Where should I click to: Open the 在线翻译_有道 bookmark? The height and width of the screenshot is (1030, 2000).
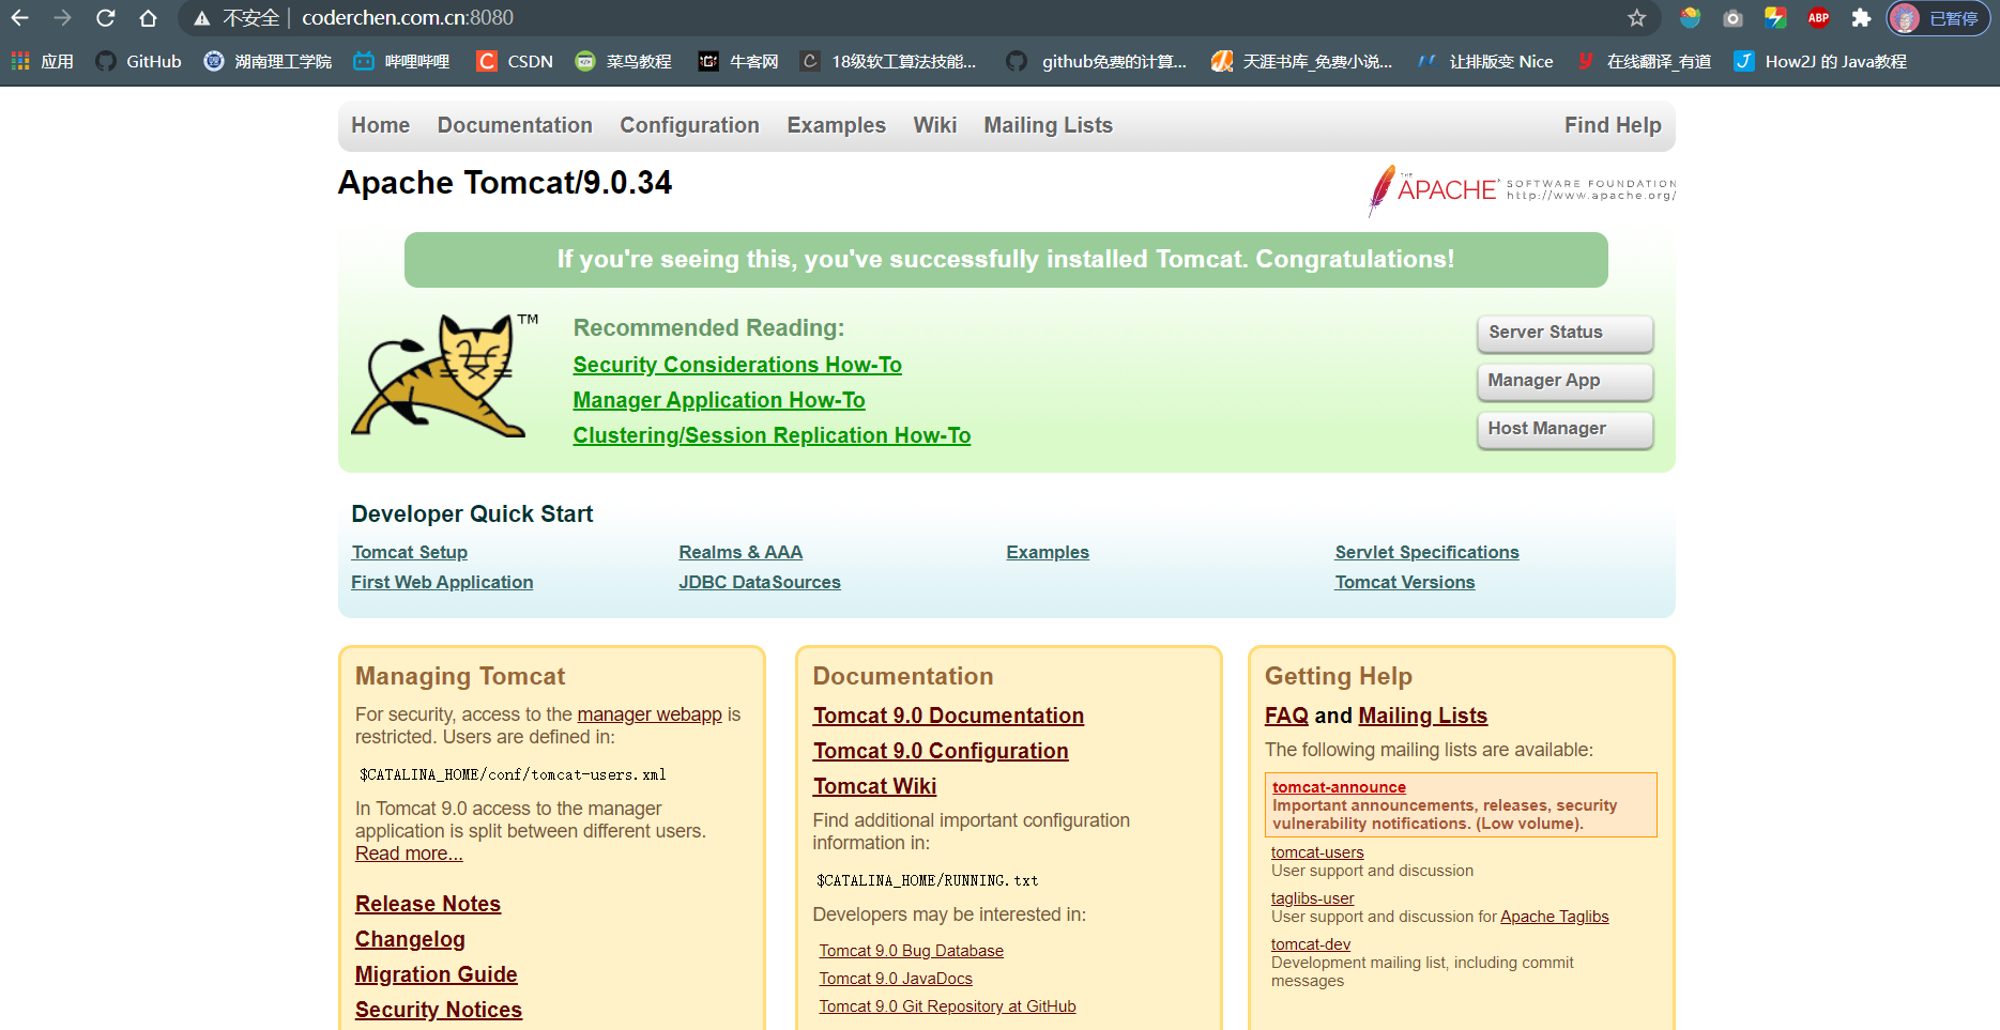coord(1644,61)
